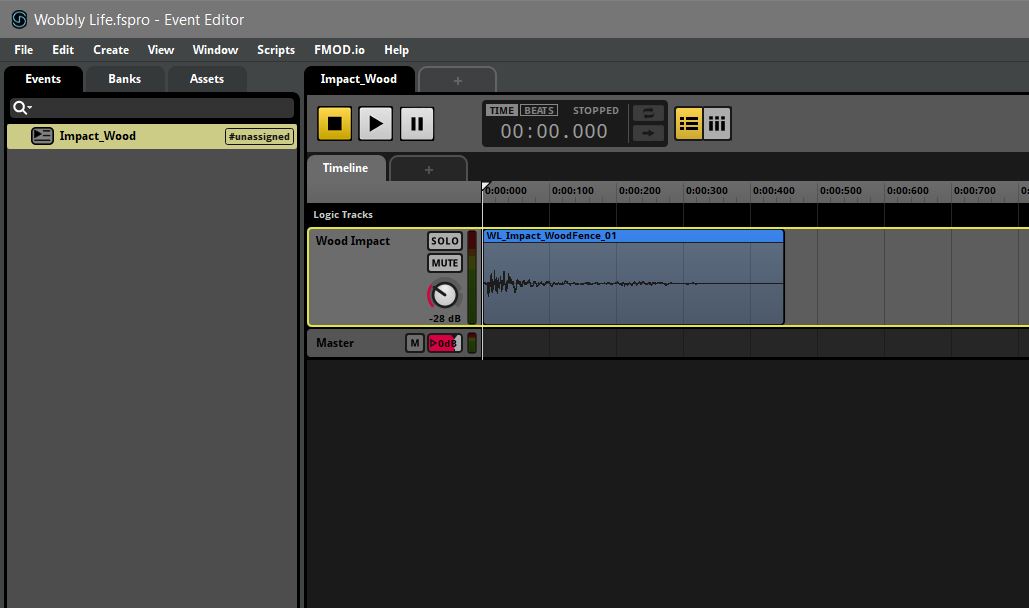1029x608 pixels.
Task: Click the Impact_Wood event icon
Action: click(42, 136)
